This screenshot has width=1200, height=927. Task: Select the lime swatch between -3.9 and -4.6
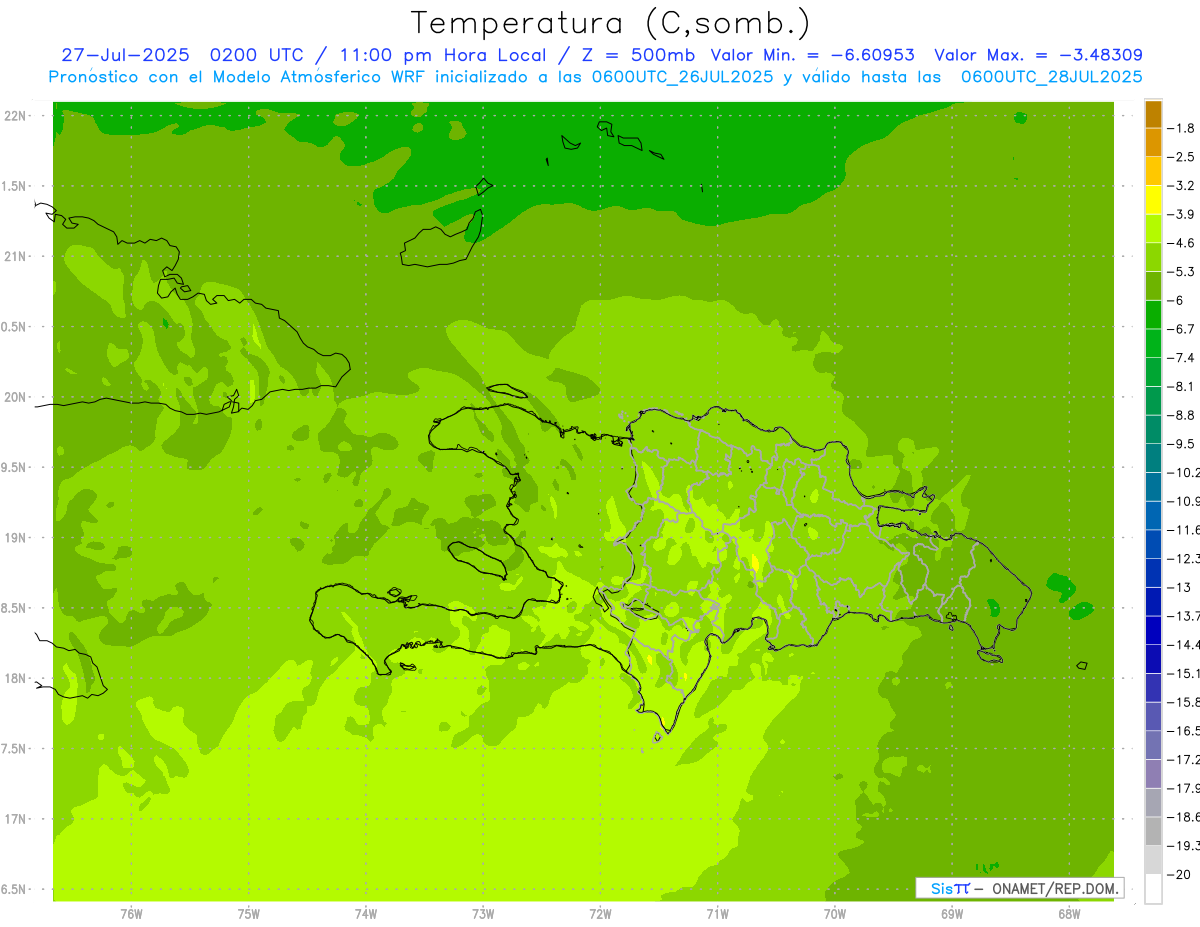(1153, 228)
